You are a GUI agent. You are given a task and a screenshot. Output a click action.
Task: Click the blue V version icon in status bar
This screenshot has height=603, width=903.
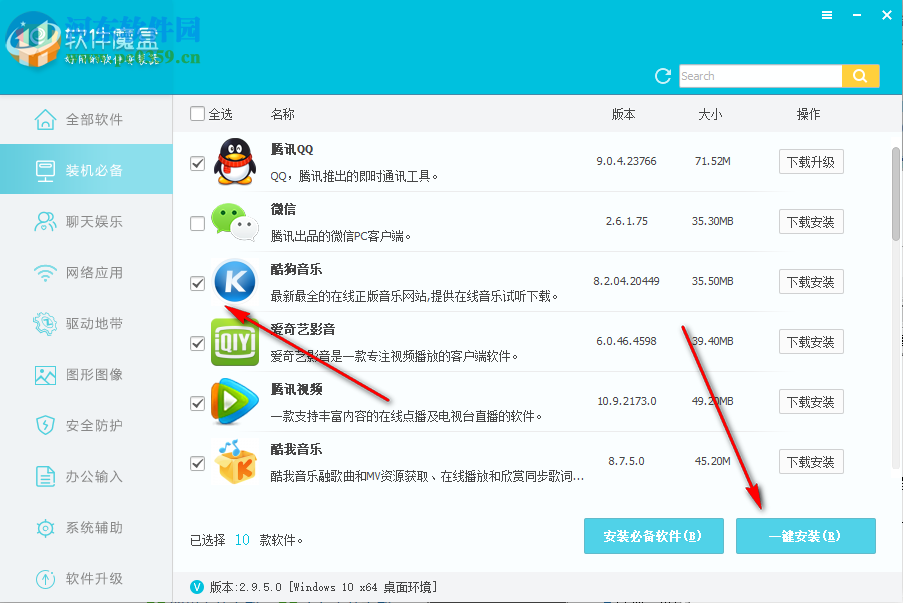tap(197, 587)
